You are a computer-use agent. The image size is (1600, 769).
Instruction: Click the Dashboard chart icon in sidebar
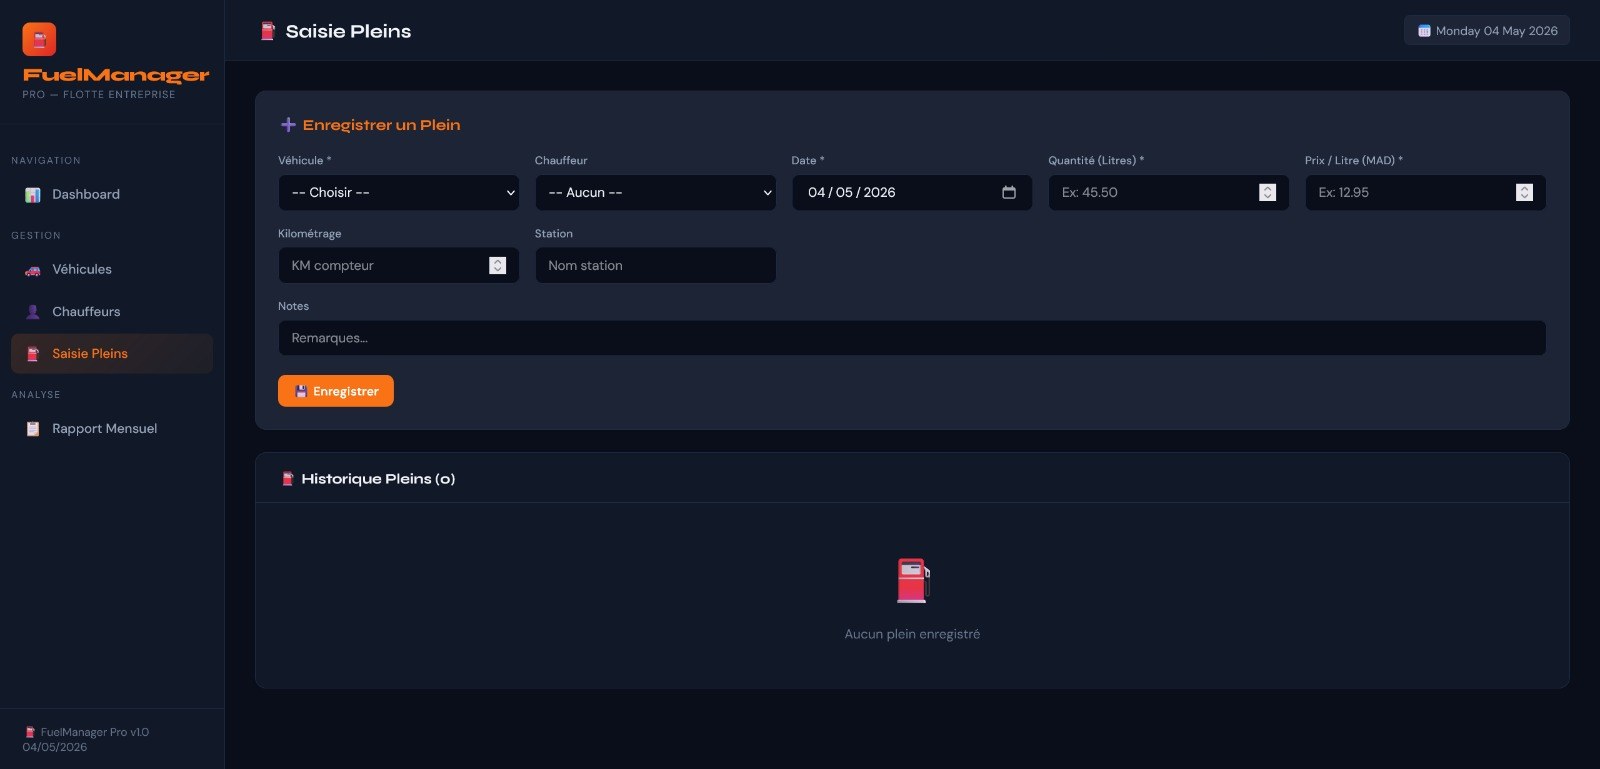point(33,195)
